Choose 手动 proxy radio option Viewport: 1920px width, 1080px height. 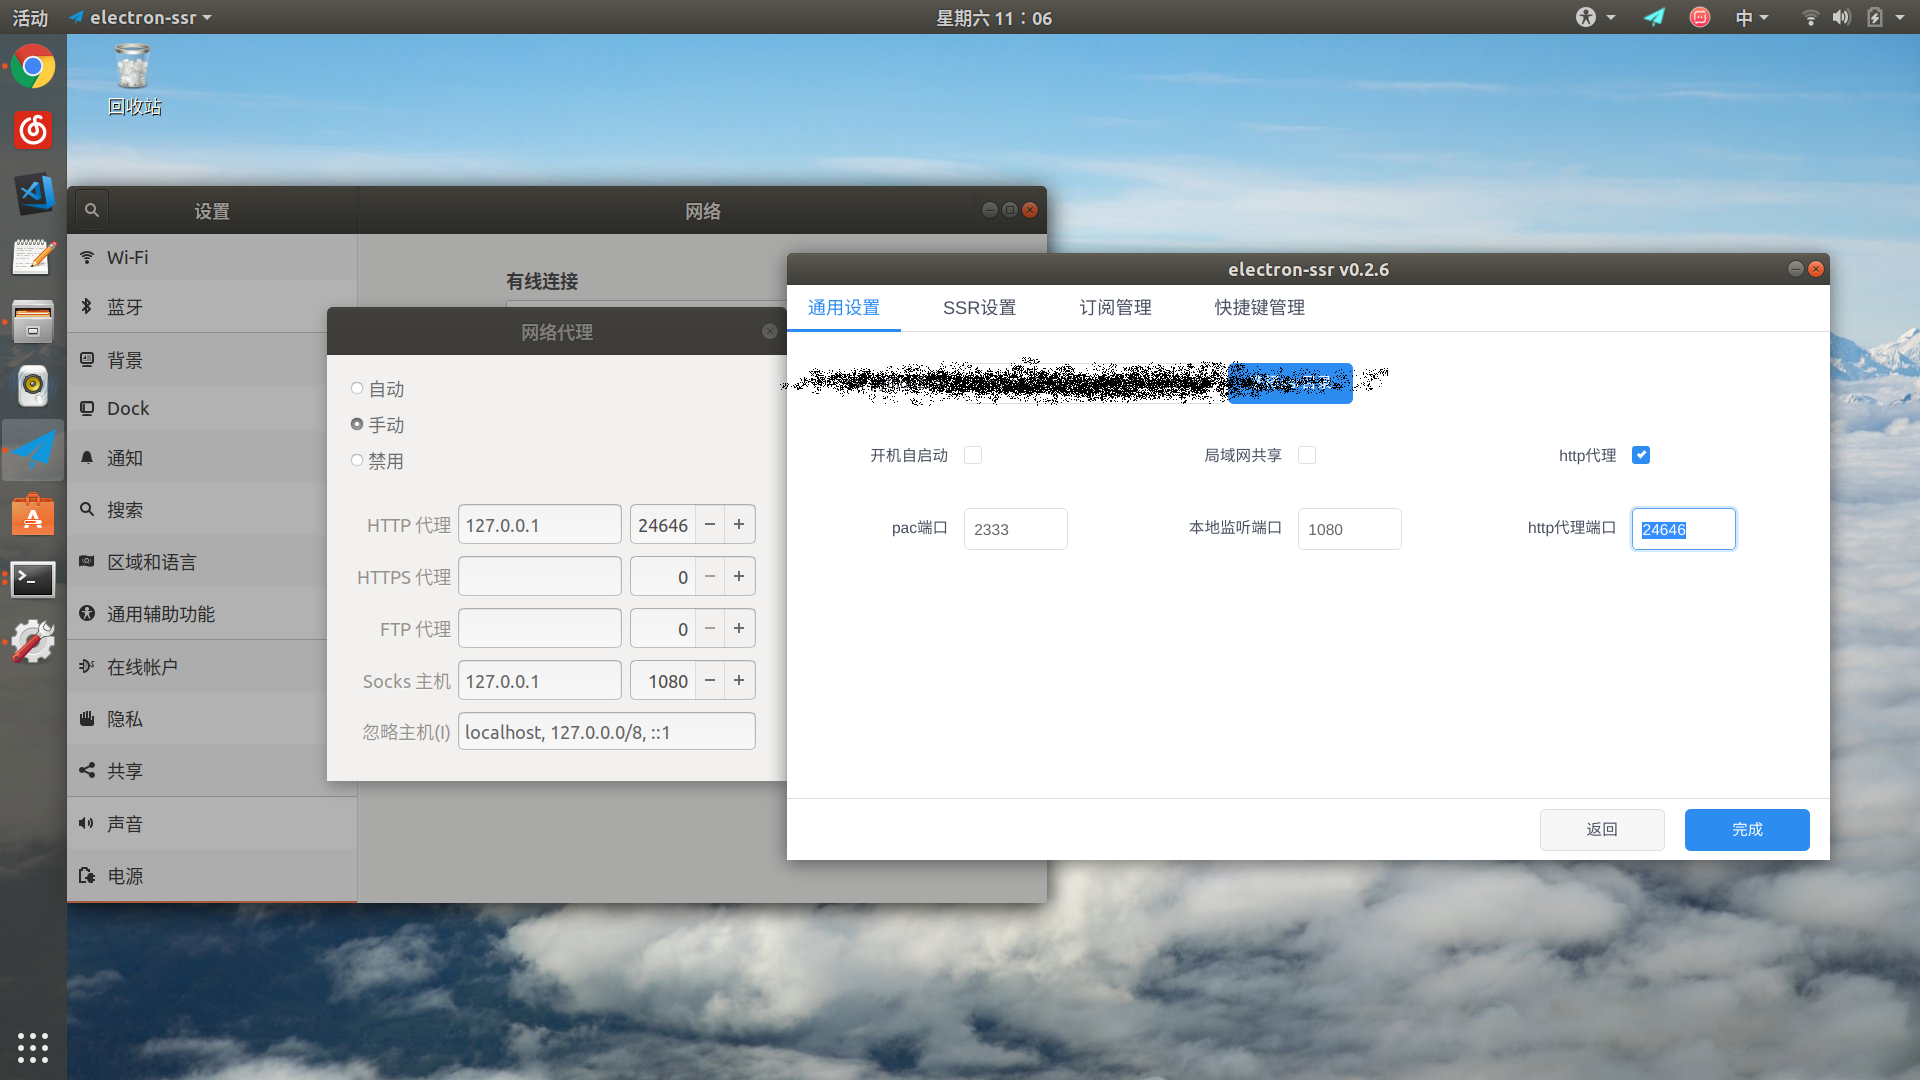coord(357,424)
